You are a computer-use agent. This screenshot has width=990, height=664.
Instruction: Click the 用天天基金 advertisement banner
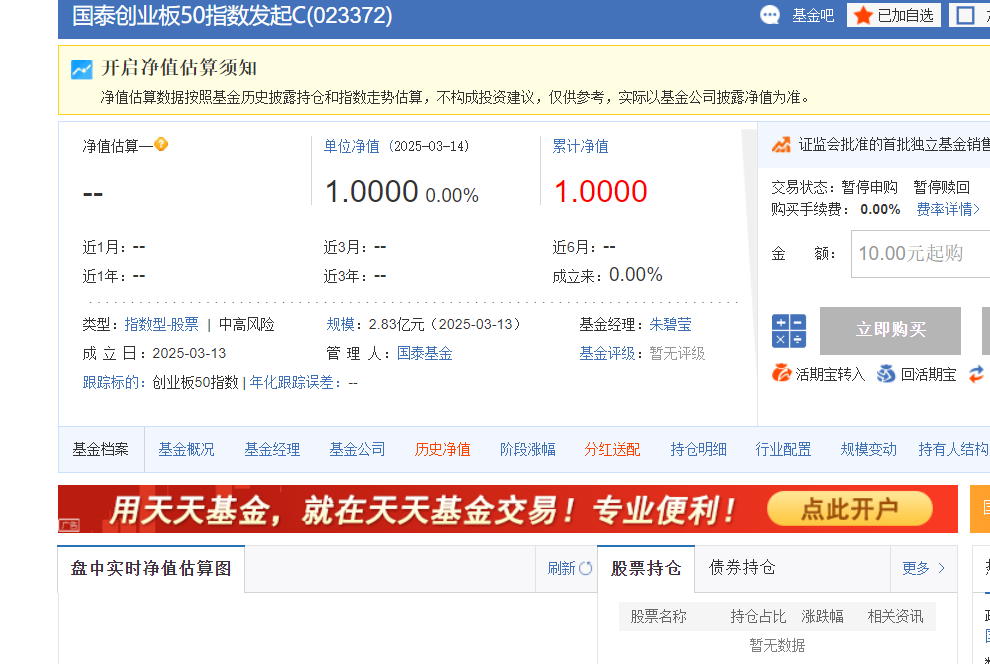[x=508, y=509]
